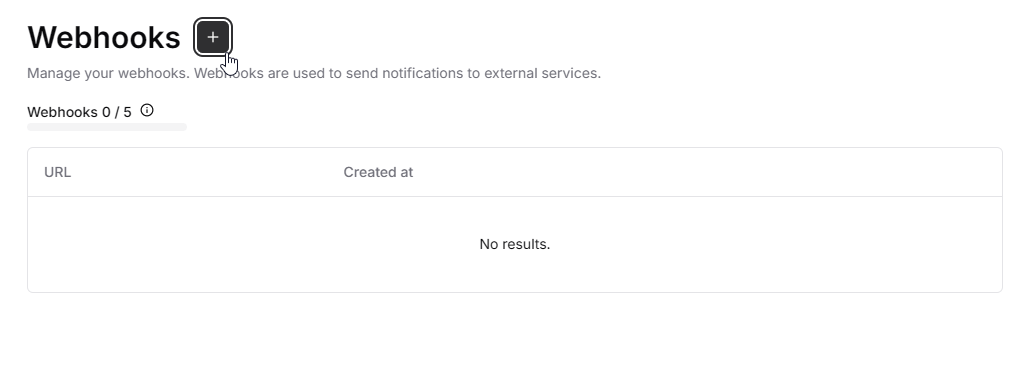1027x369 pixels.
Task: Select the Webhooks page heading
Action: (103, 37)
